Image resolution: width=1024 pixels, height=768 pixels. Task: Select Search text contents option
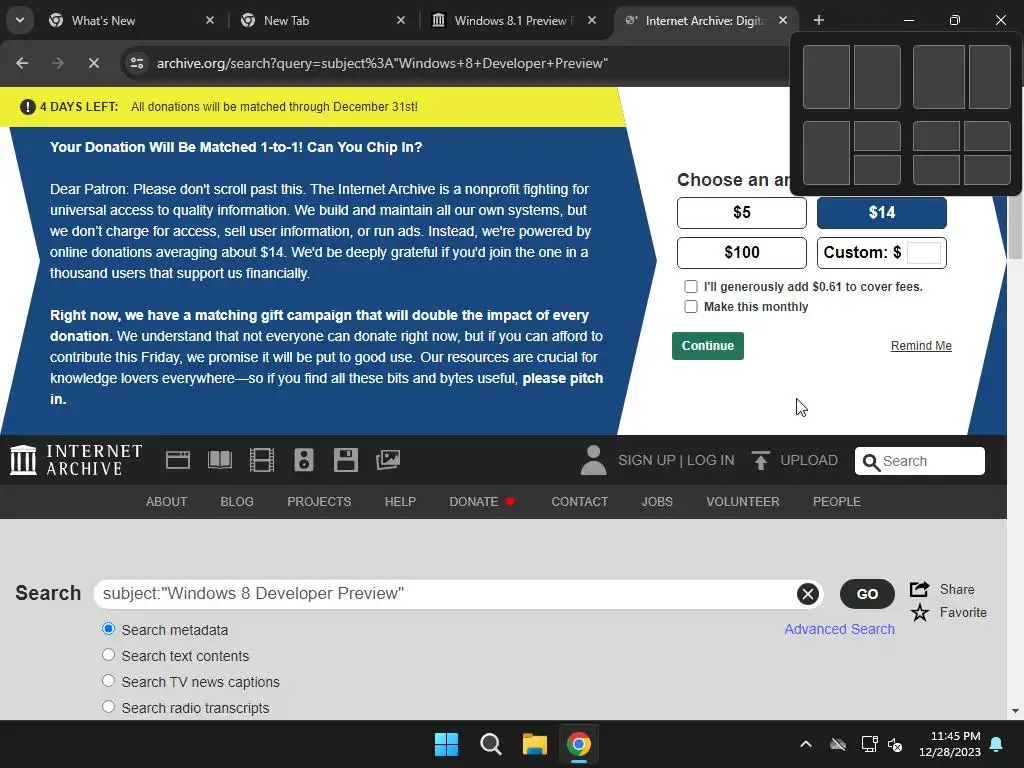[x=108, y=655]
